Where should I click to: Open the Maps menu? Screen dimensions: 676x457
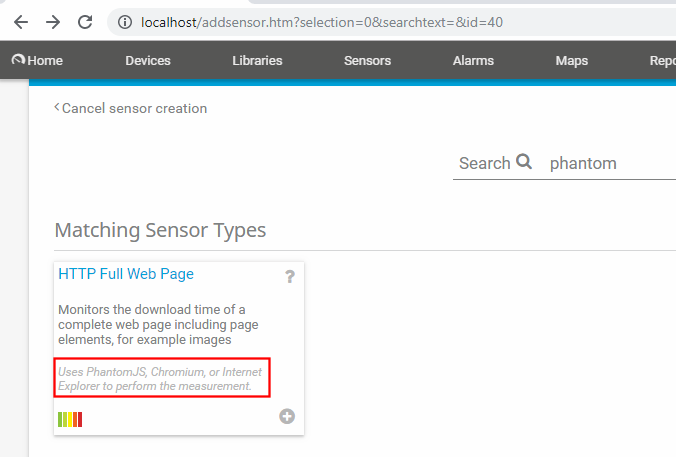571,61
